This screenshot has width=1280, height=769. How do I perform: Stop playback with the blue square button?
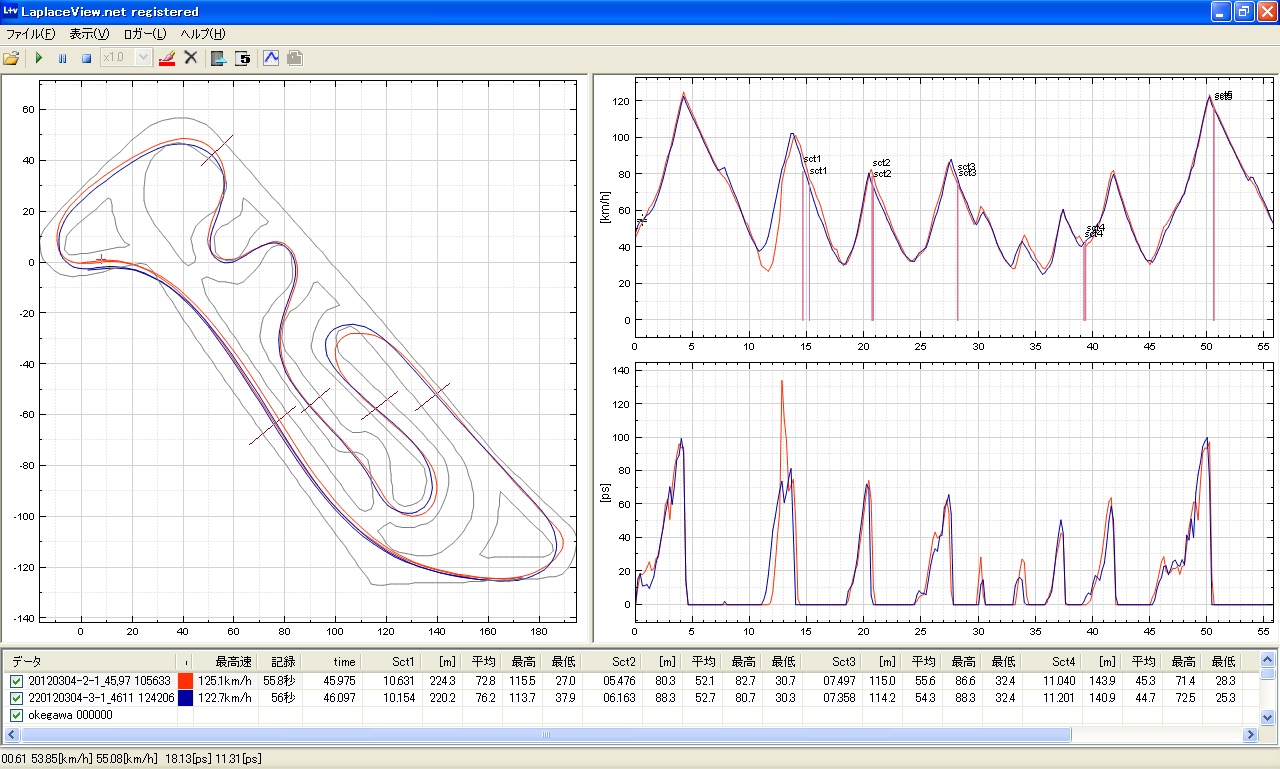click(x=86, y=58)
